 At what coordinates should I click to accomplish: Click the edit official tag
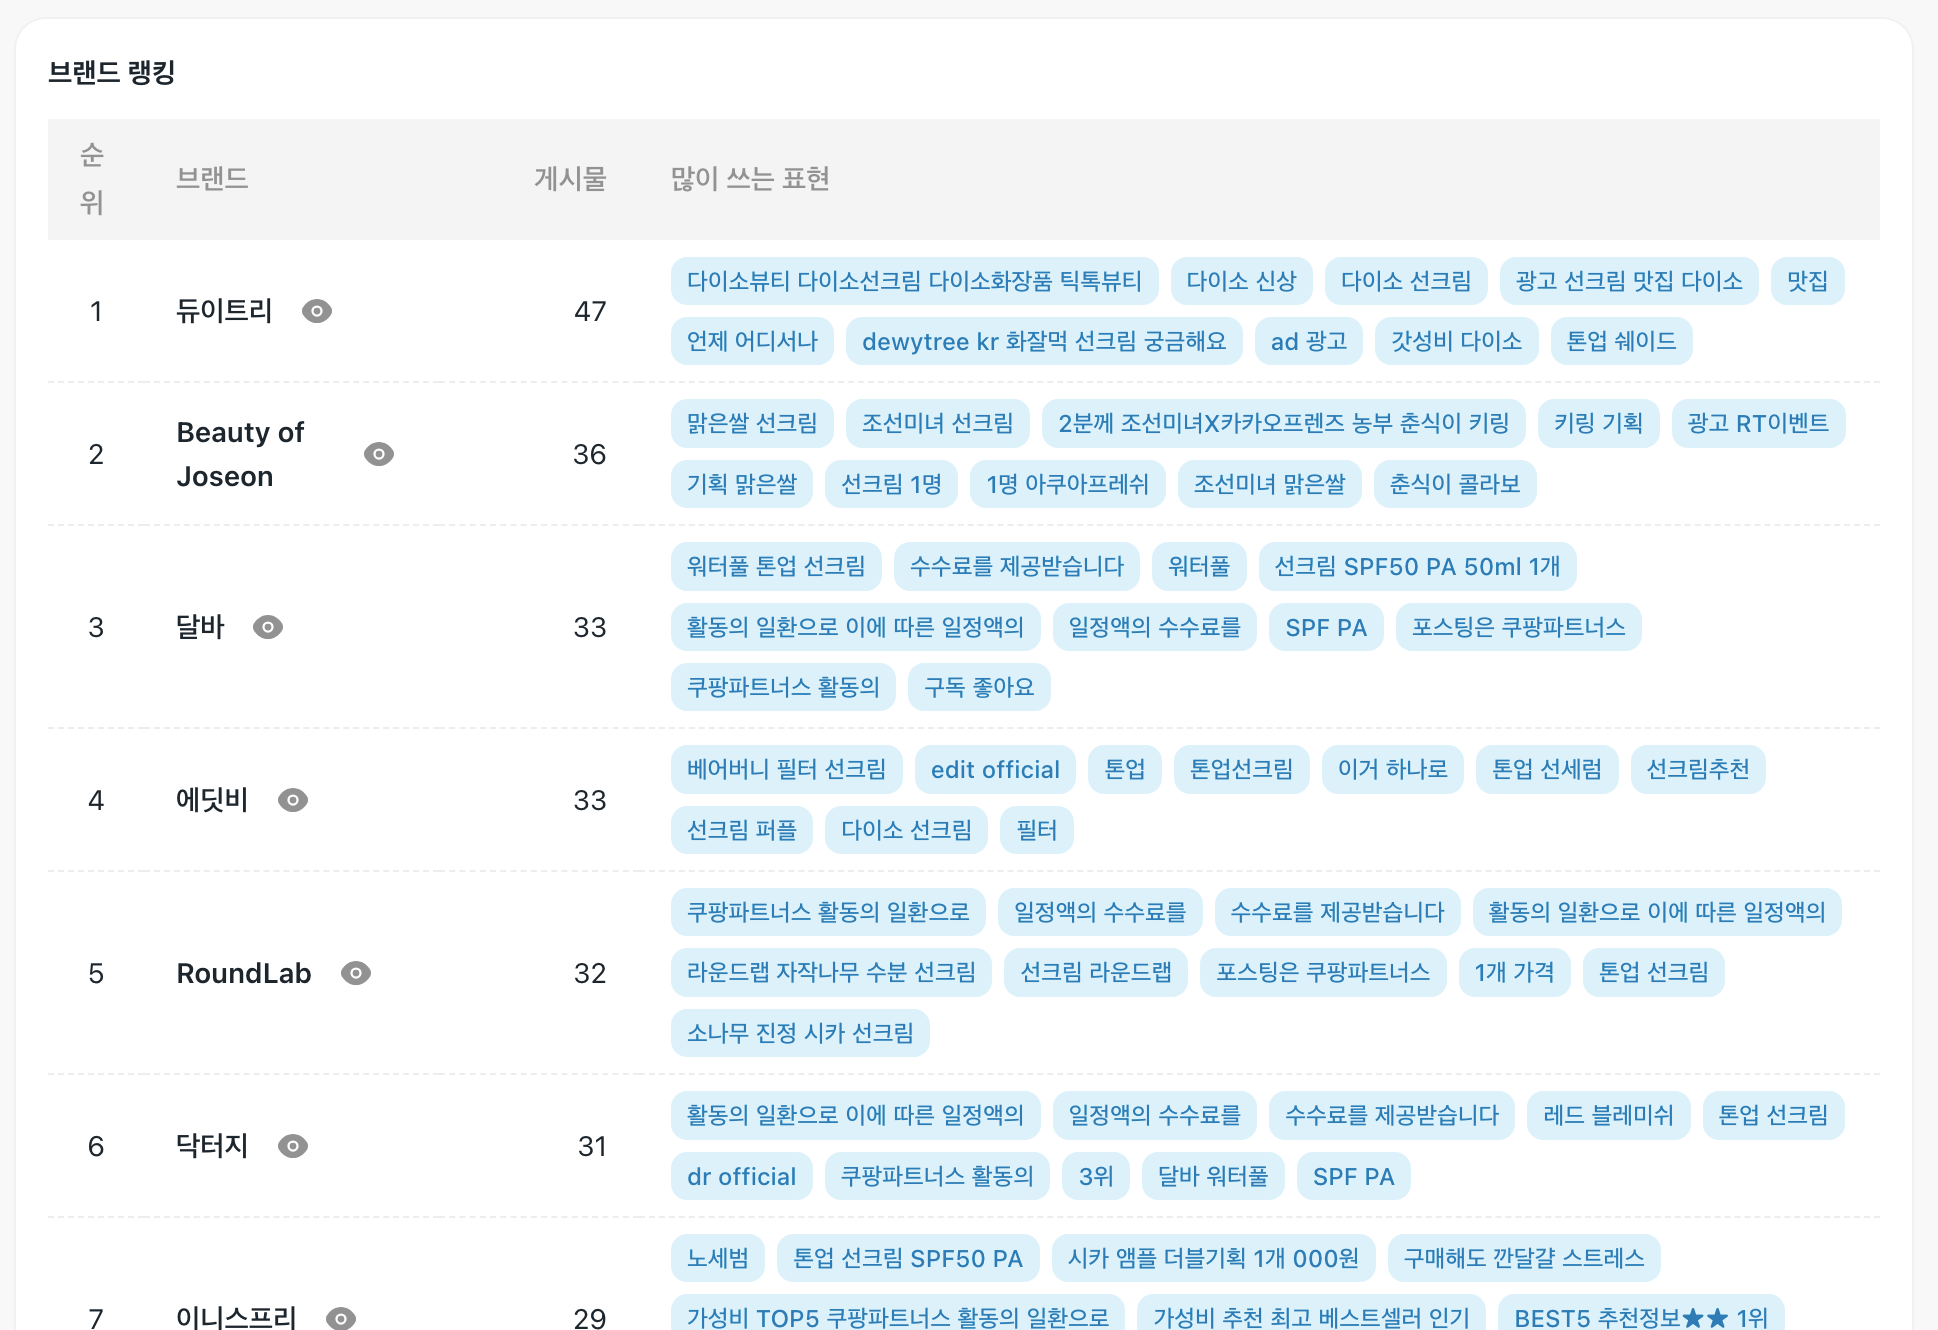995,769
